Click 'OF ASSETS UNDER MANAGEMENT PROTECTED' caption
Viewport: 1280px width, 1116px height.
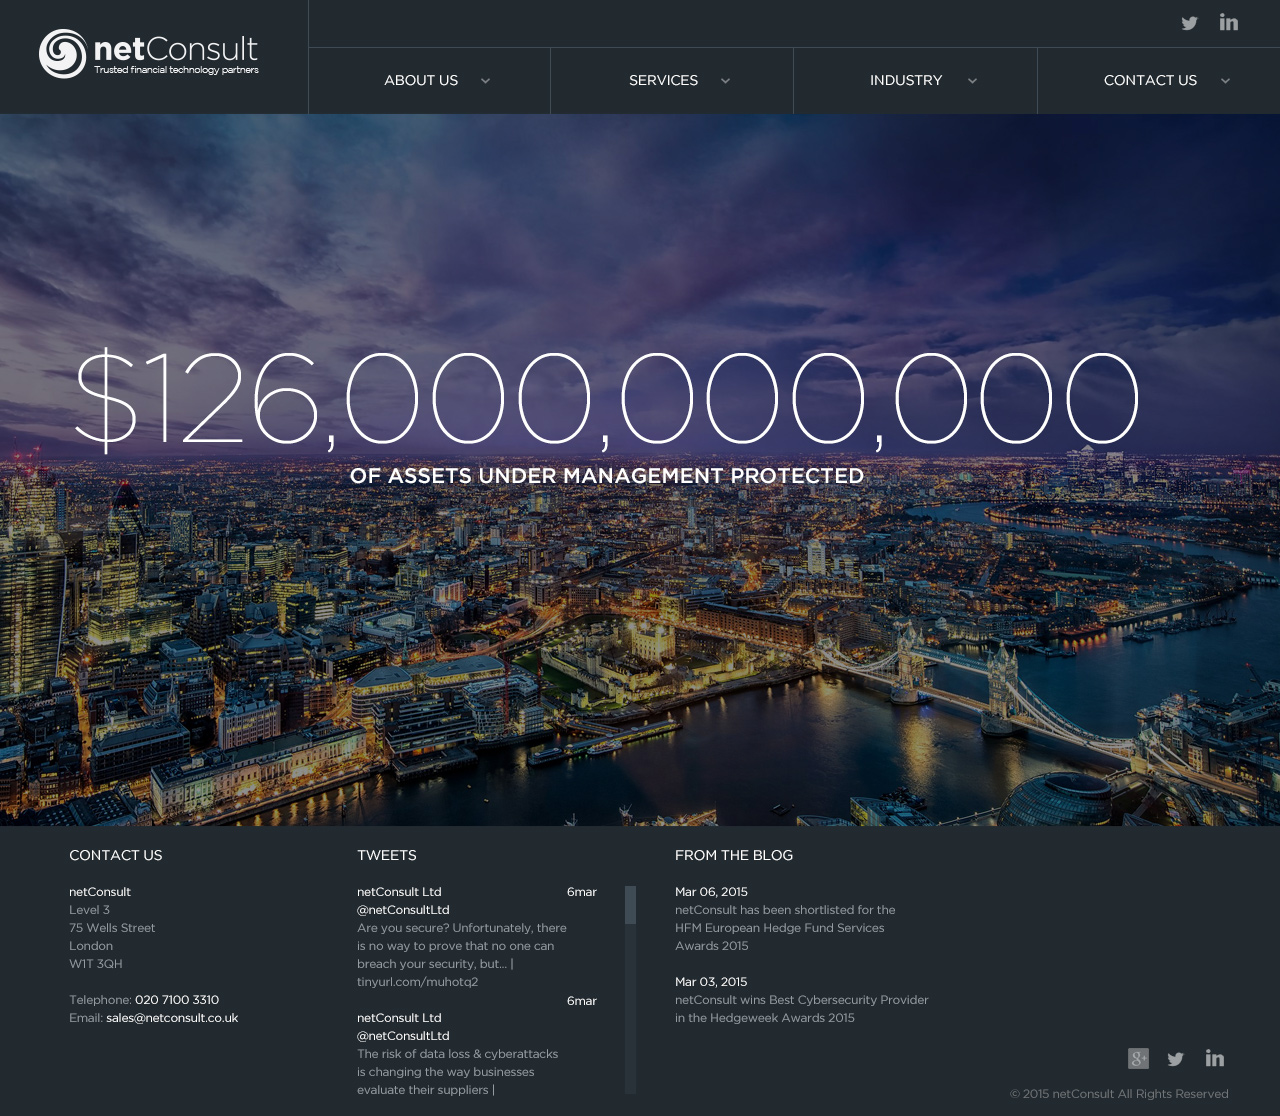pyautogui.click(x=607, y=476)
